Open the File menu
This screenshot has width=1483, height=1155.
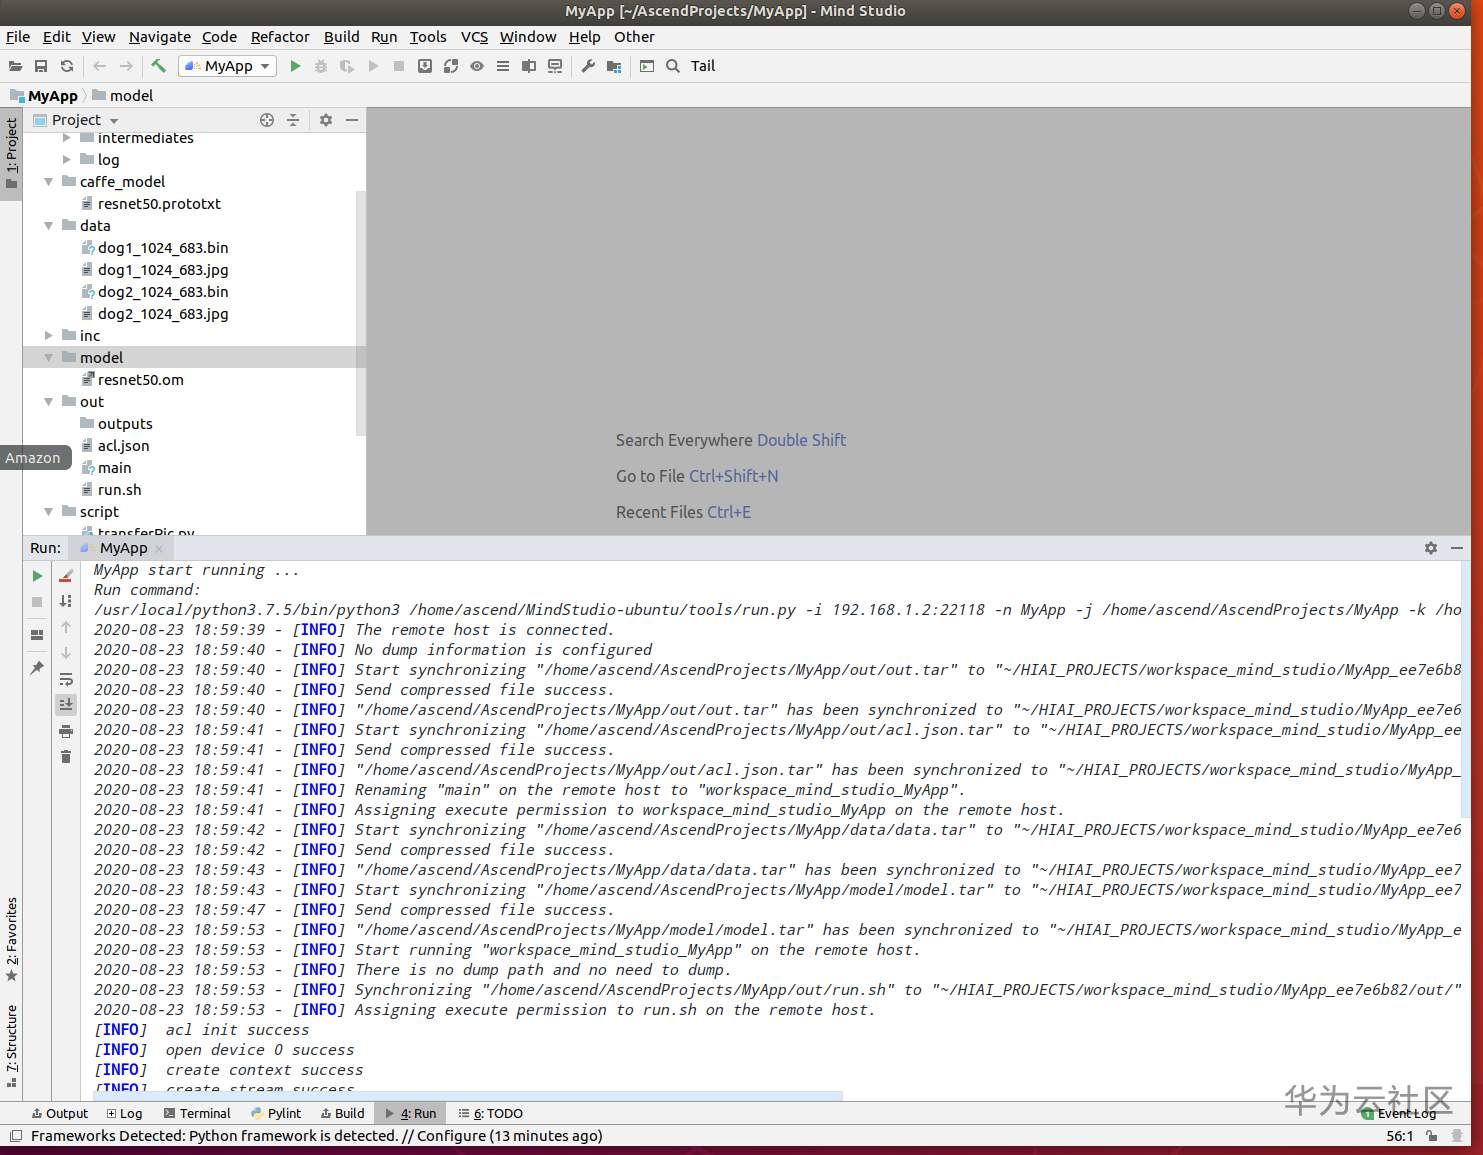(18, 37)
